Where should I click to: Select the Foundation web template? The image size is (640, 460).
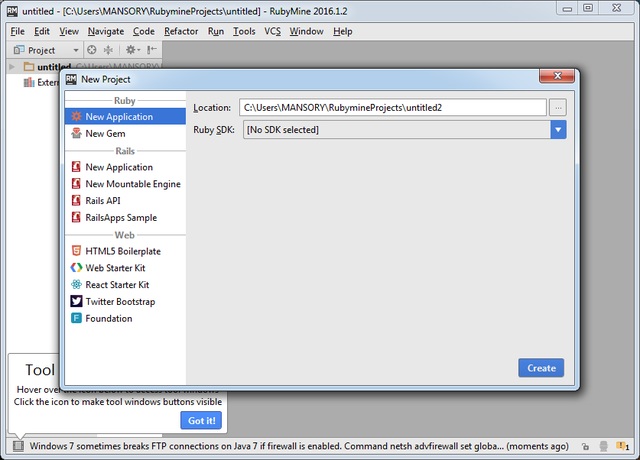coord(108,319)
